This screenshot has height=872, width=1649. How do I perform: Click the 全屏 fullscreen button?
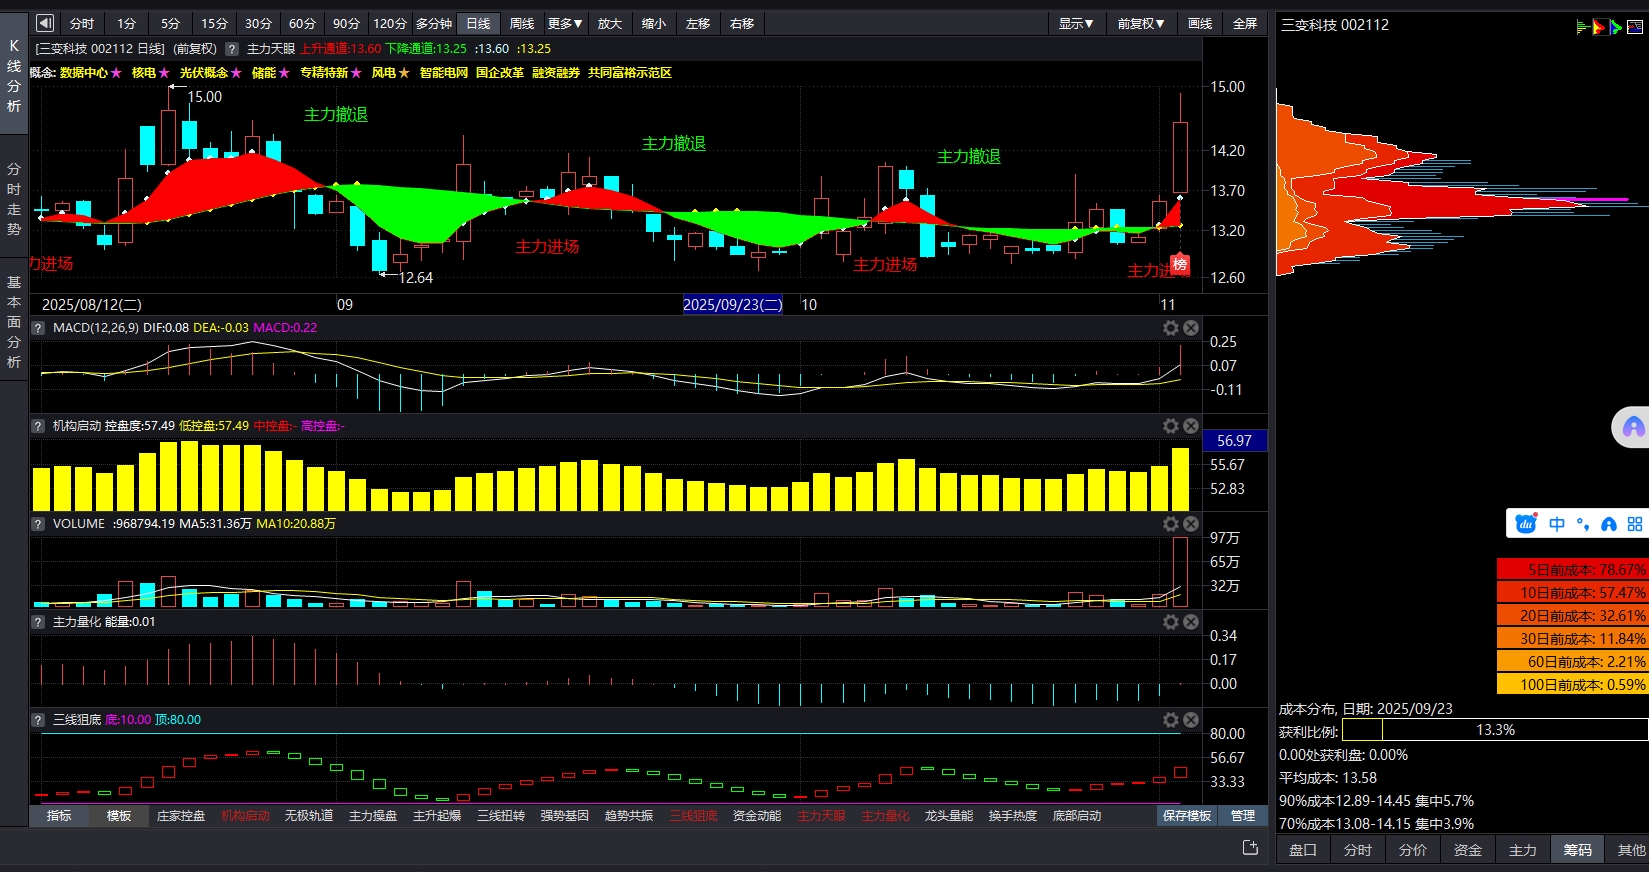(1245, 23)
